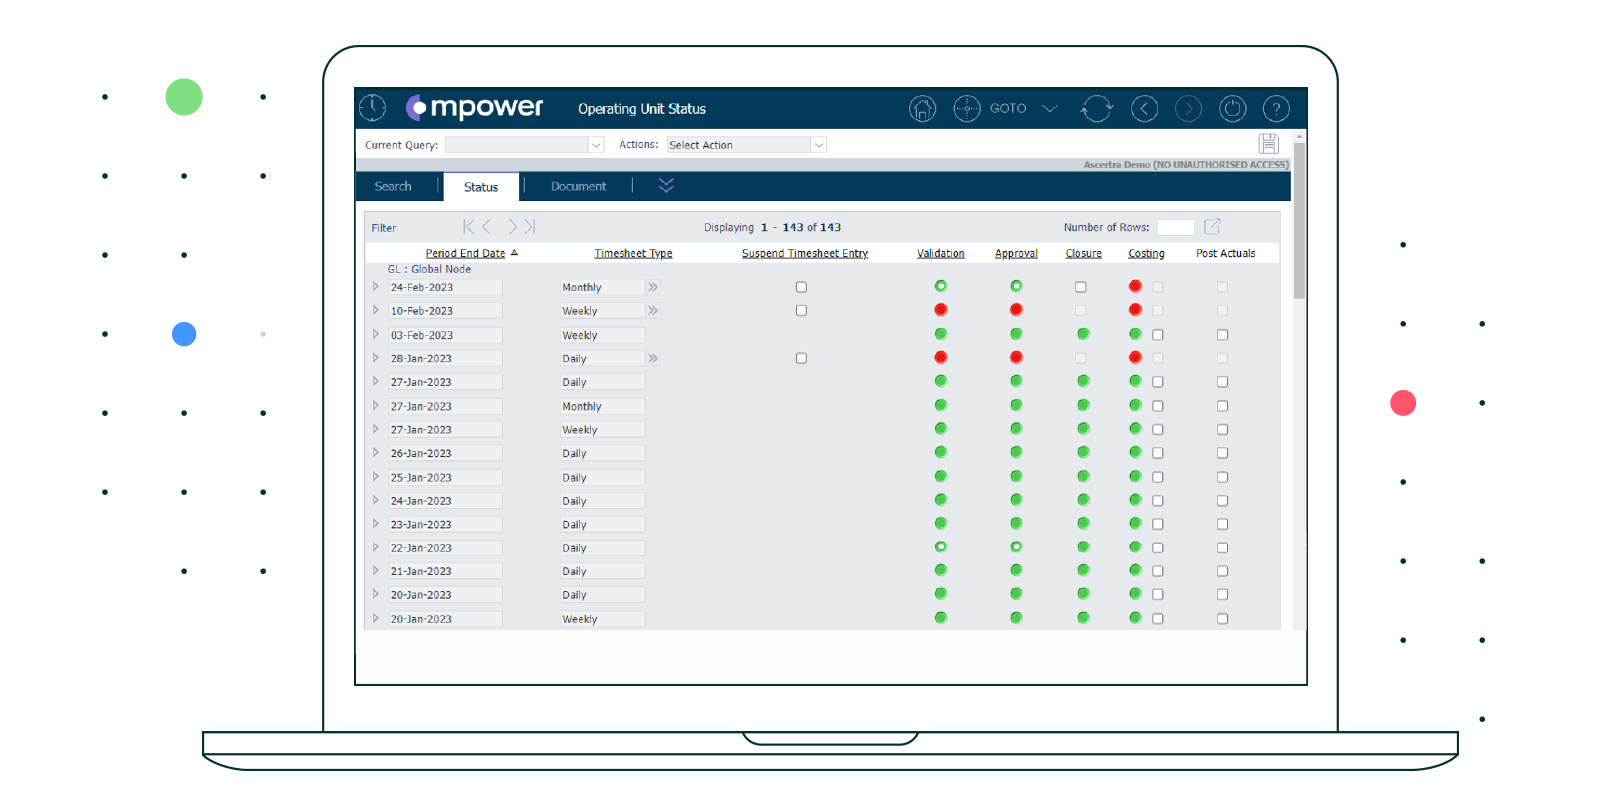The width and height of the screenshot is (1600, 808).
Task: Switch to the Search tab
Action: 393,187
